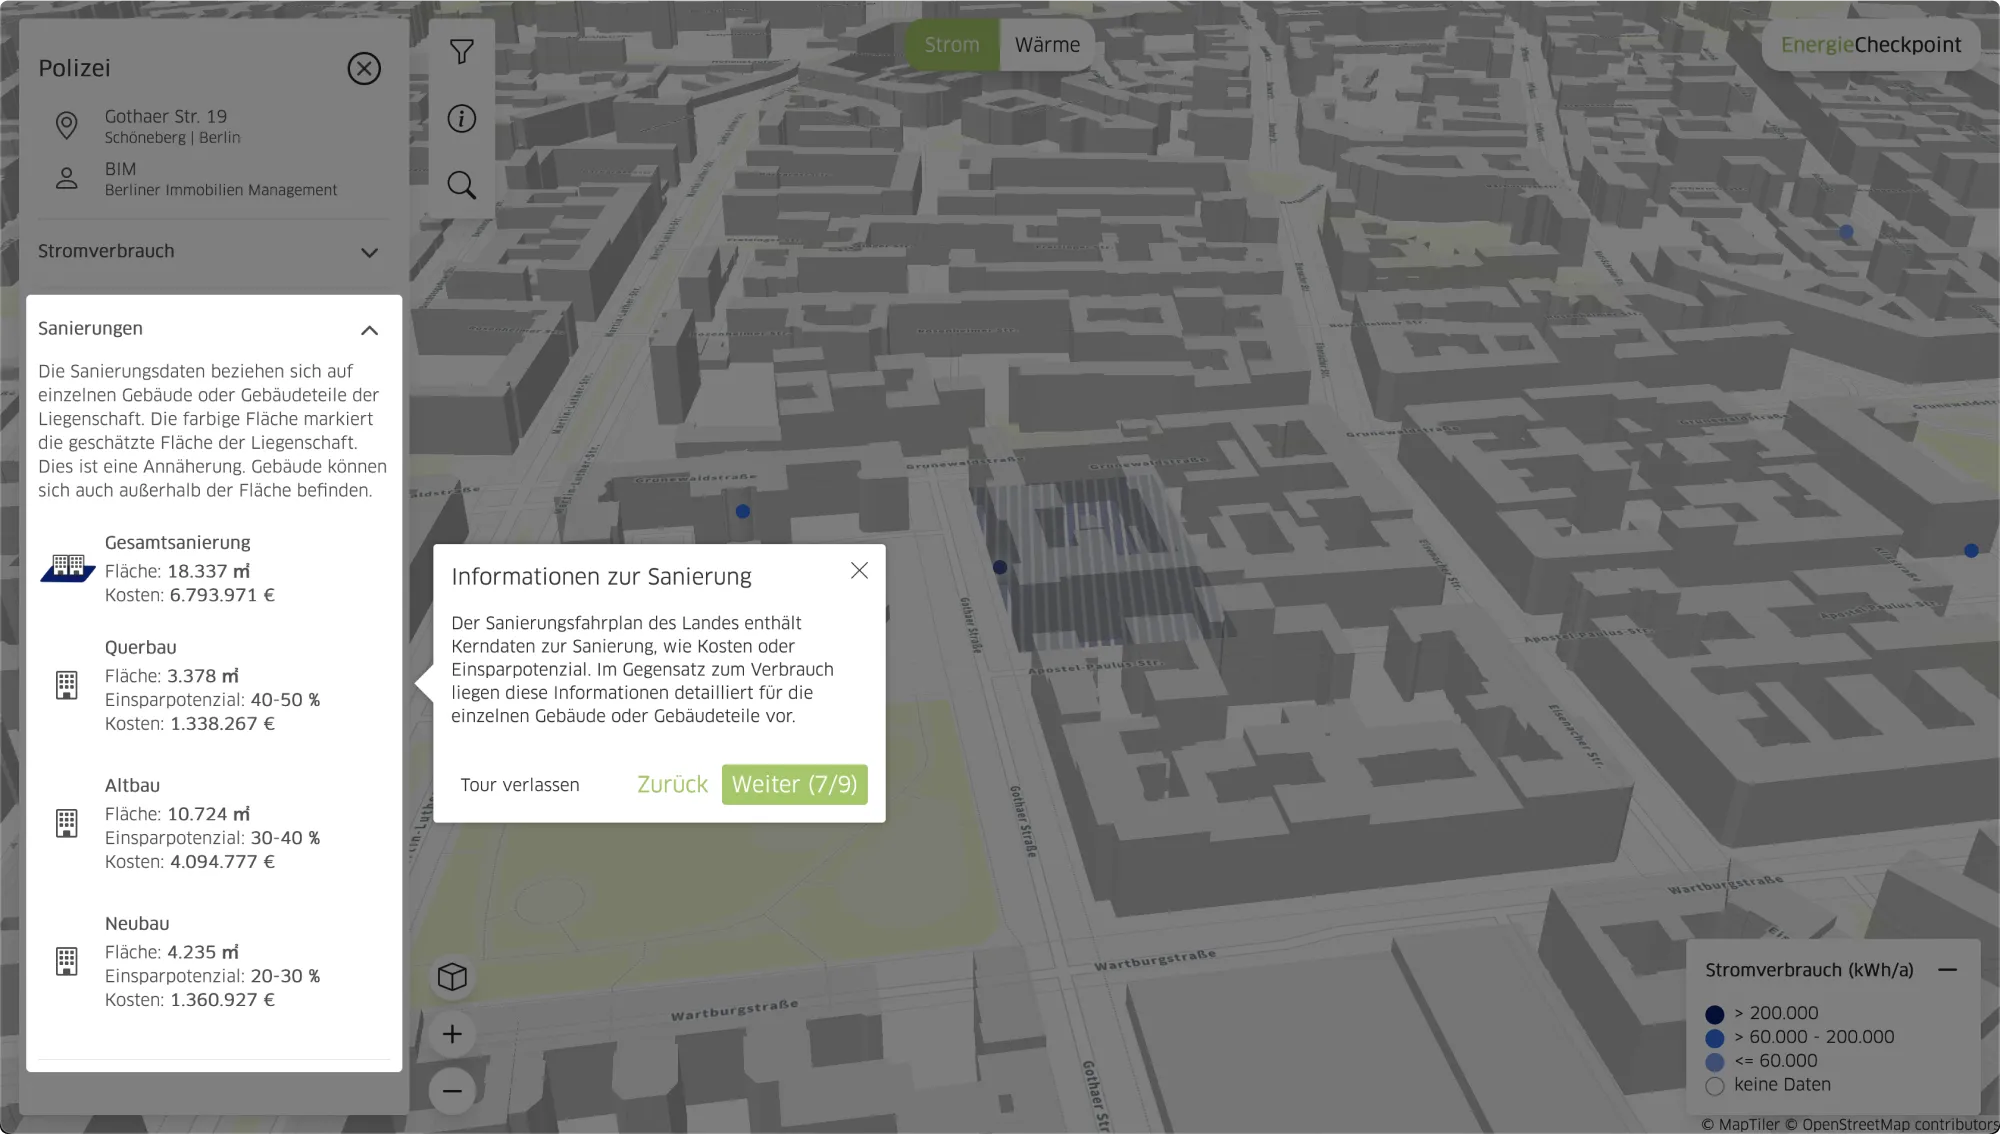Image resolution: width=2000 pixels, height=1134 pixels.
Task: Open the magnifier search tool
Action: (461, 185)
